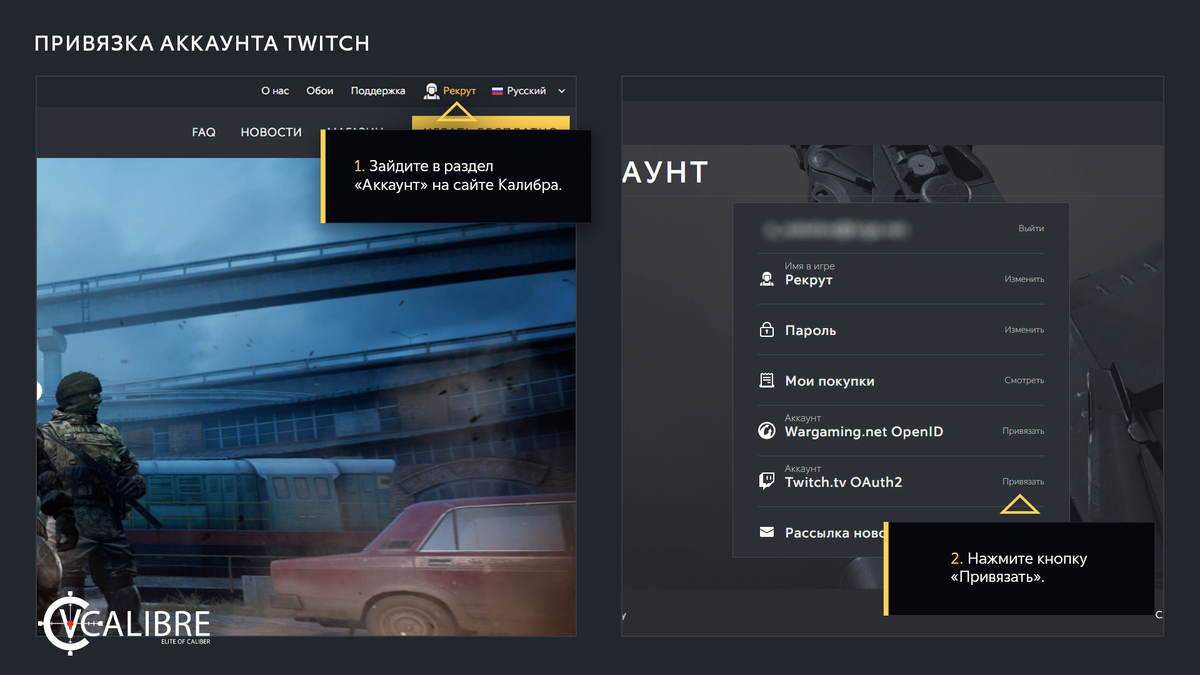Viewport: 1200px width, 675px height.
Task: Click the language dropdown chevron
Action: coord(562,91)
